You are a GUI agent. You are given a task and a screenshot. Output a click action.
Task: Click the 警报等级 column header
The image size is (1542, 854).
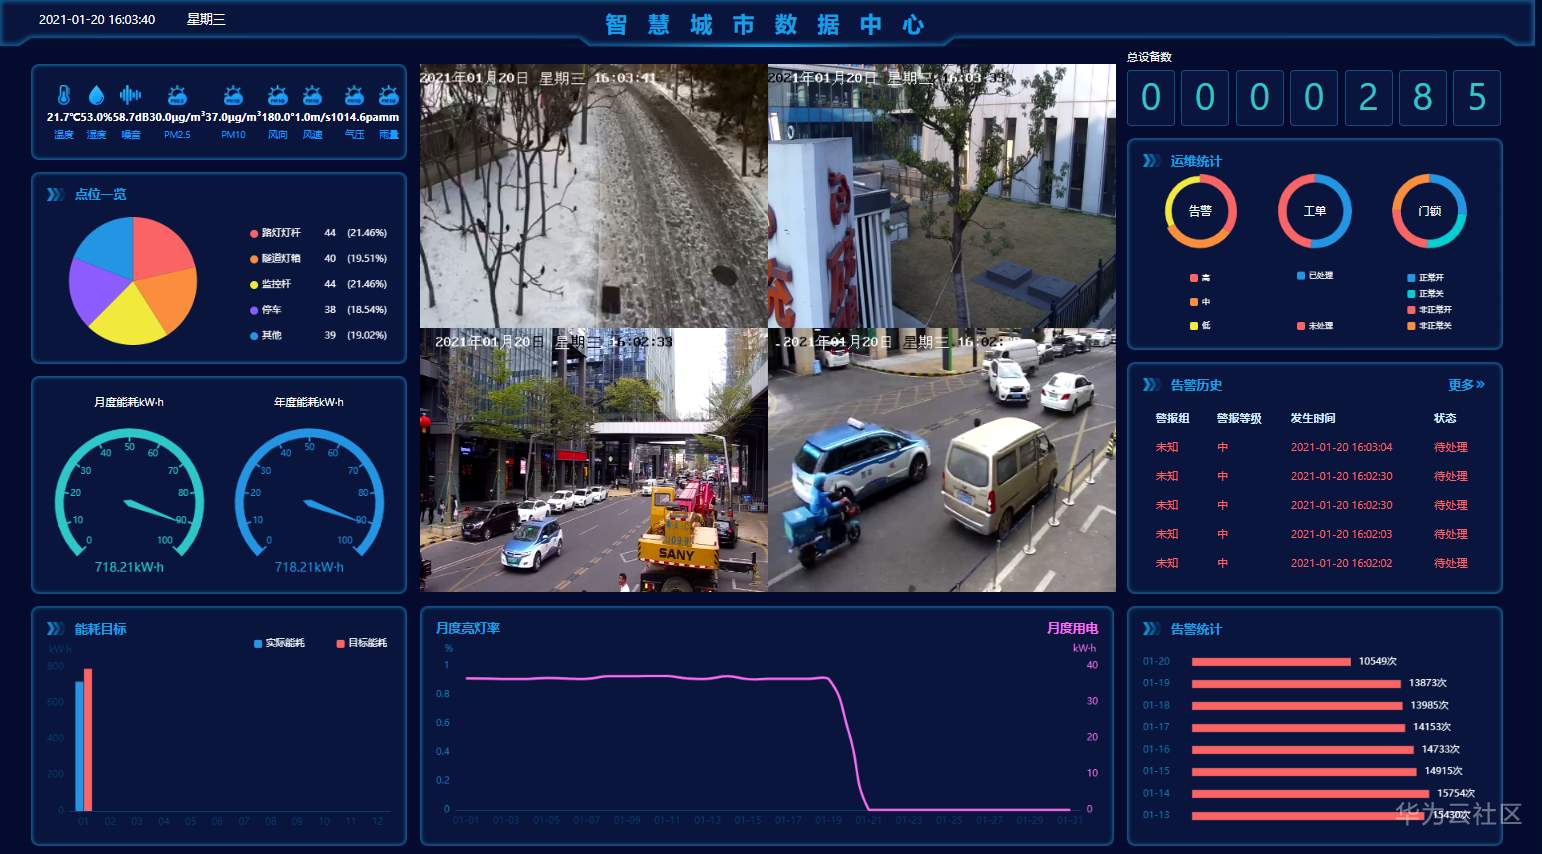point(1239,418)
